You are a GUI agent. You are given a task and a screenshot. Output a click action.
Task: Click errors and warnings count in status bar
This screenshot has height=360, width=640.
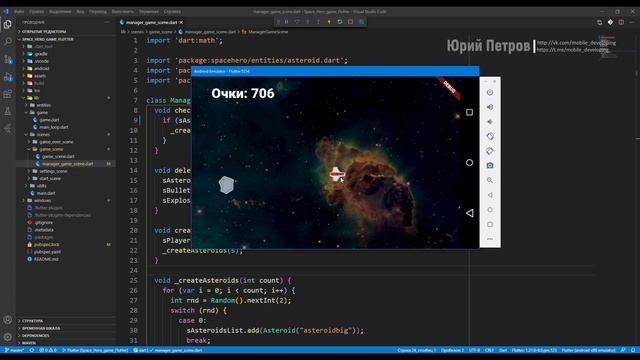(x=48, y=350)
